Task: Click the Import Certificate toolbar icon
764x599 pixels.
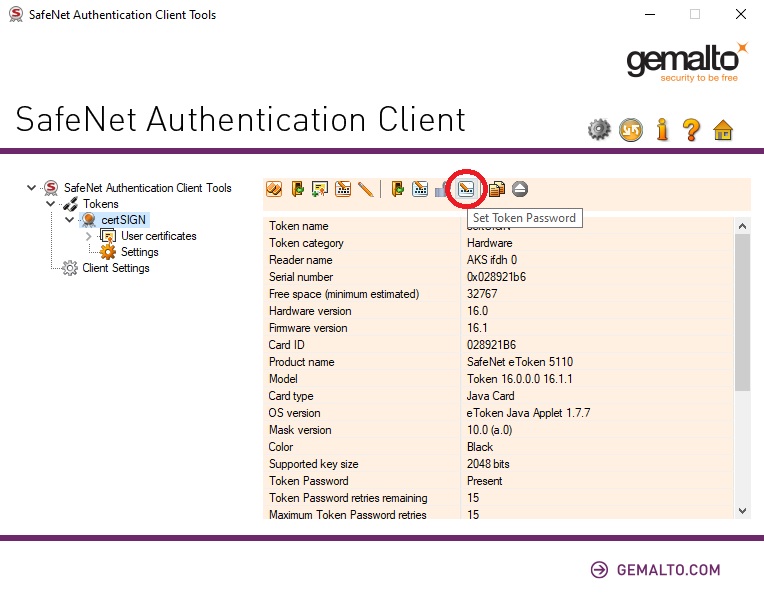Action: click(x=320, y=188)
